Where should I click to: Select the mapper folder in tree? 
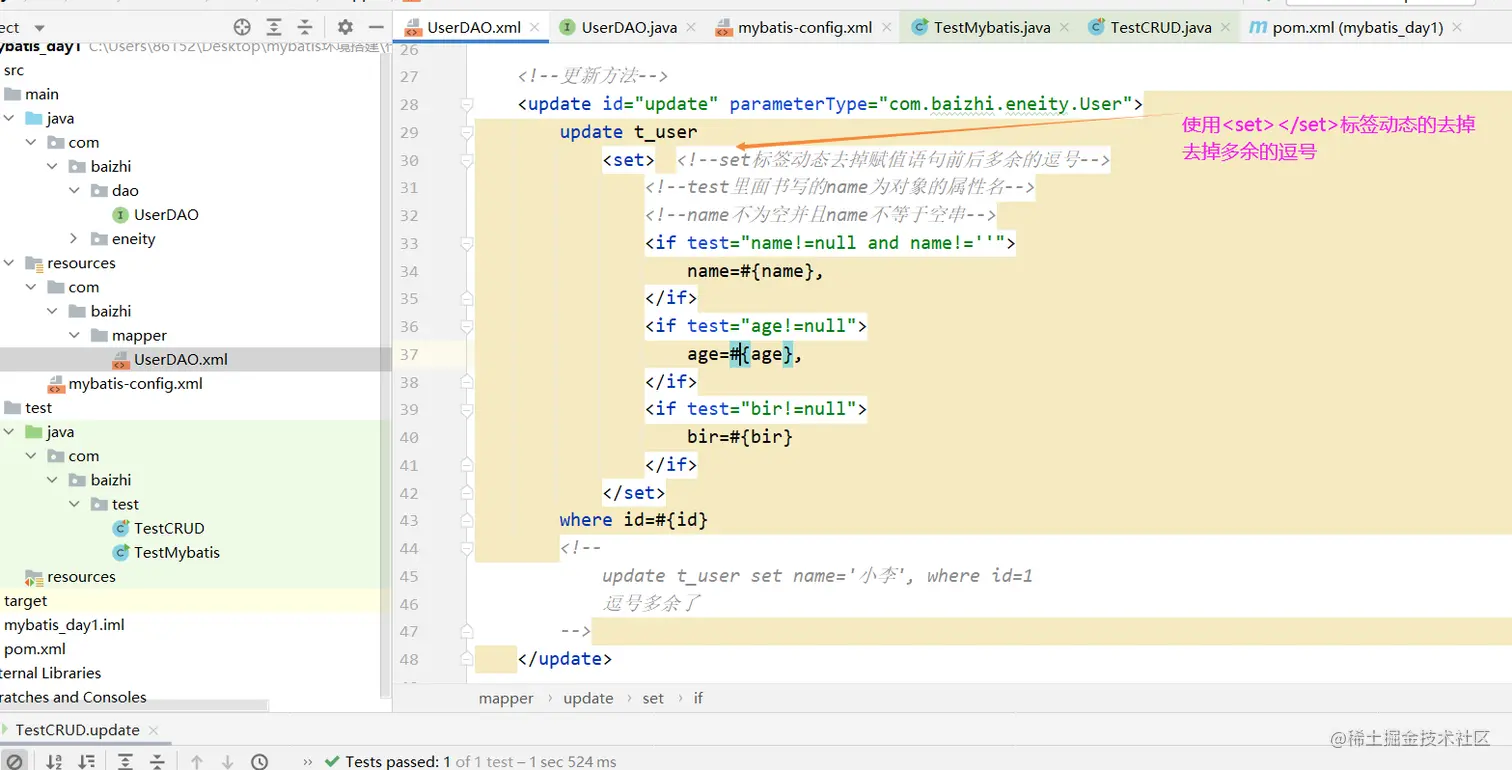tap(129, 335)
